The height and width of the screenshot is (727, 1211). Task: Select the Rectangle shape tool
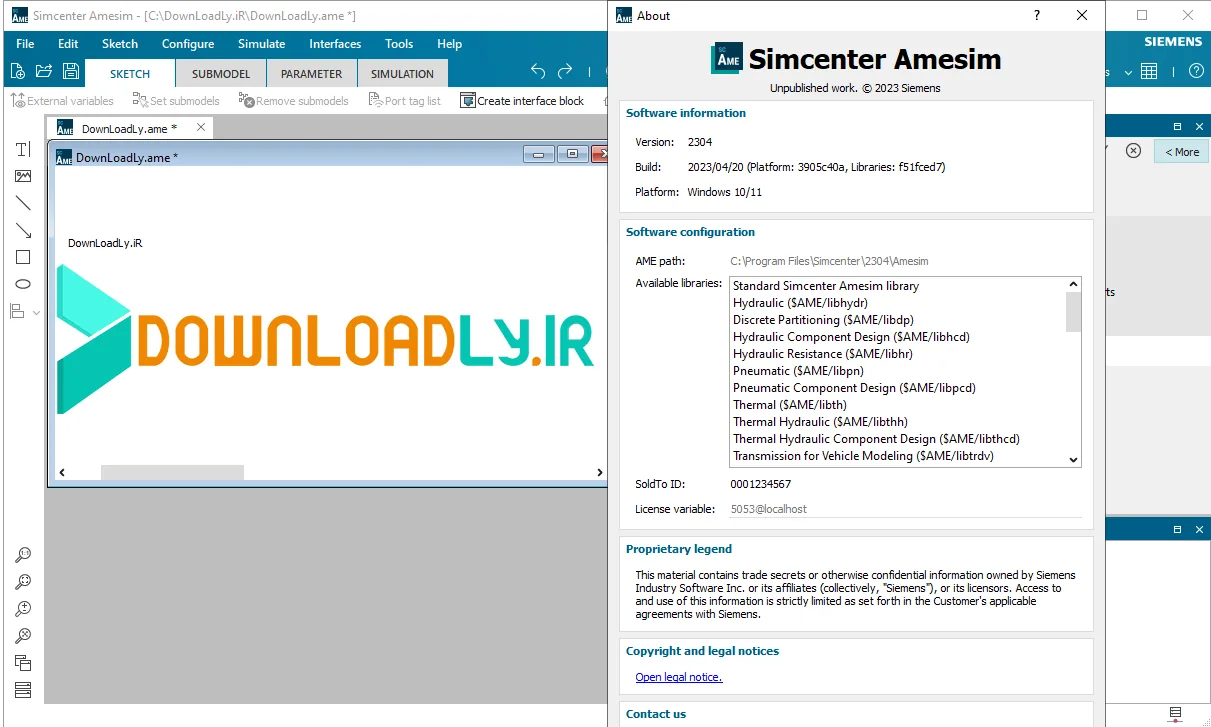point(22,257)
